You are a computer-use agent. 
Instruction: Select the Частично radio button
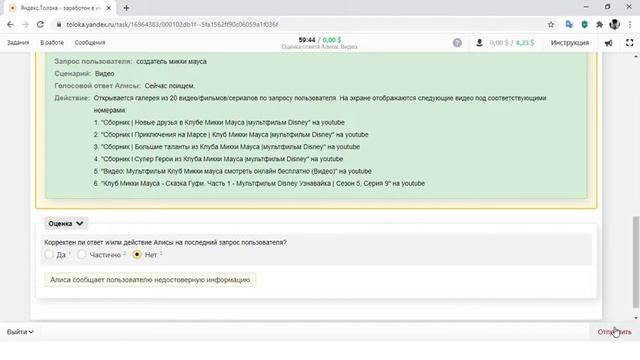tap(82, 254)
